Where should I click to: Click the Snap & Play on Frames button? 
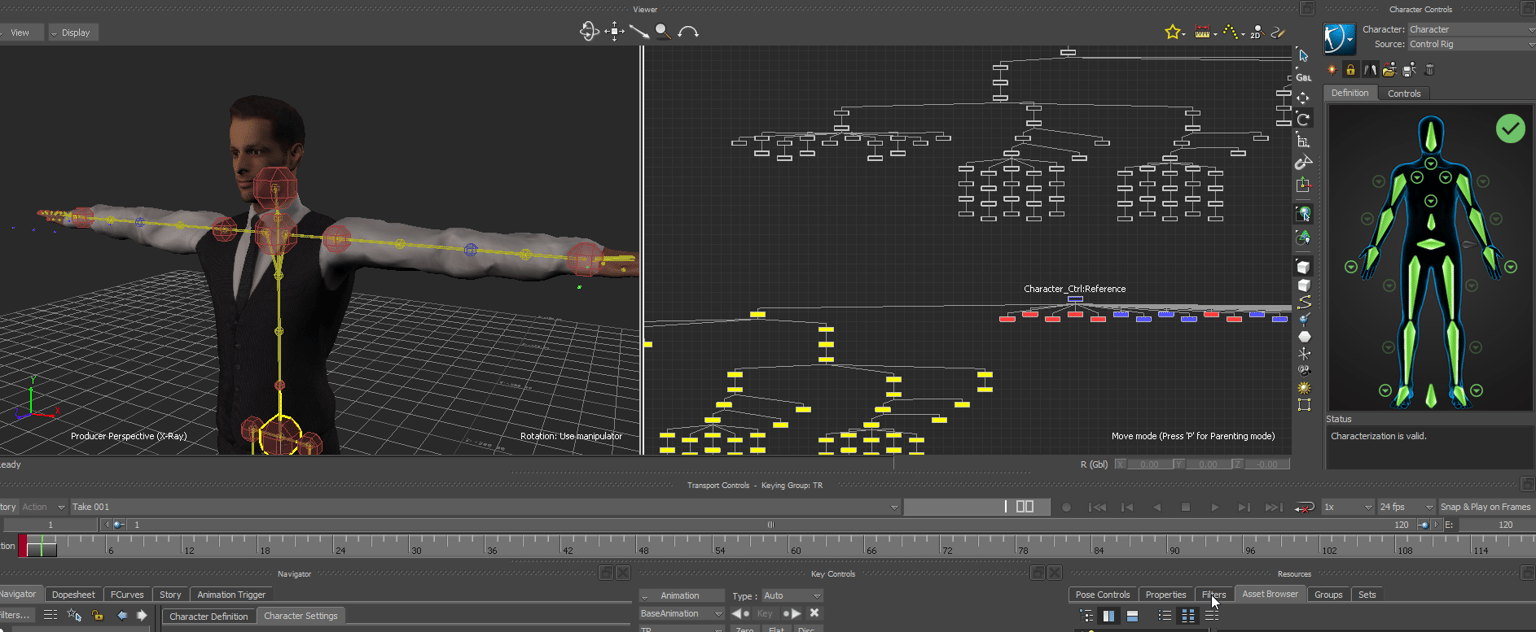coord(1486,507)
